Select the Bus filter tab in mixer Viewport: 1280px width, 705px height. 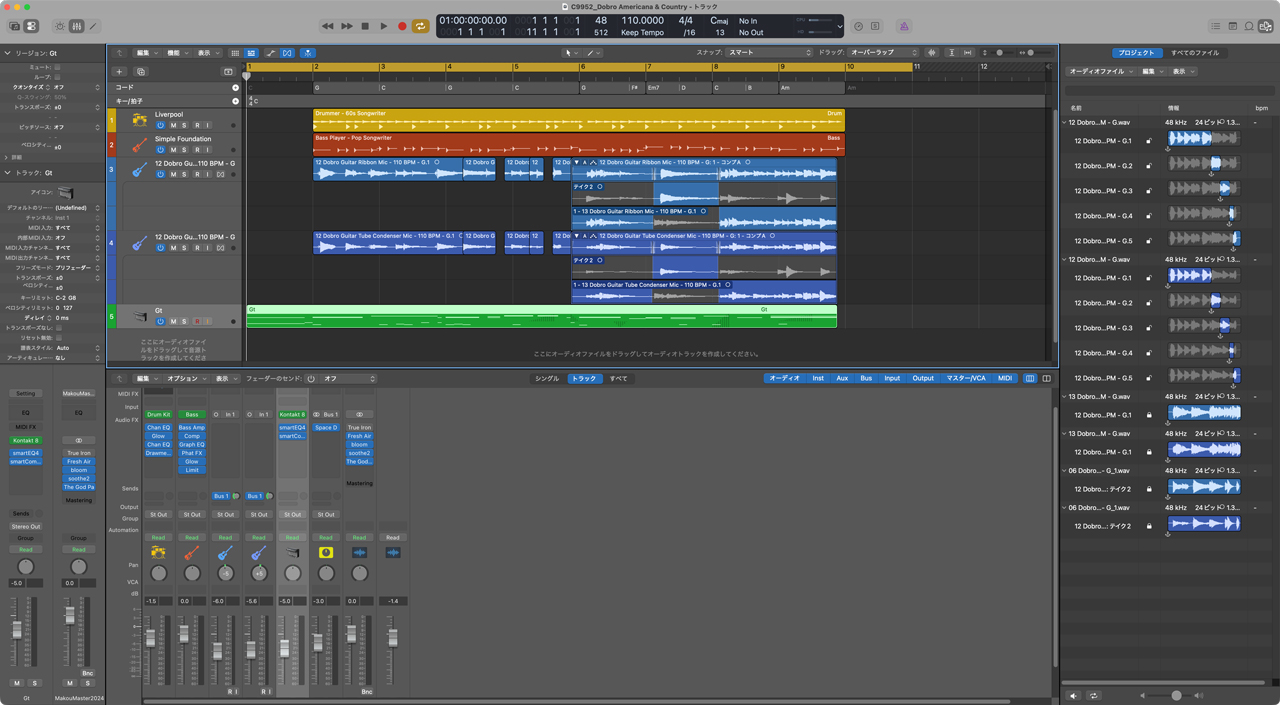point(865,378)
